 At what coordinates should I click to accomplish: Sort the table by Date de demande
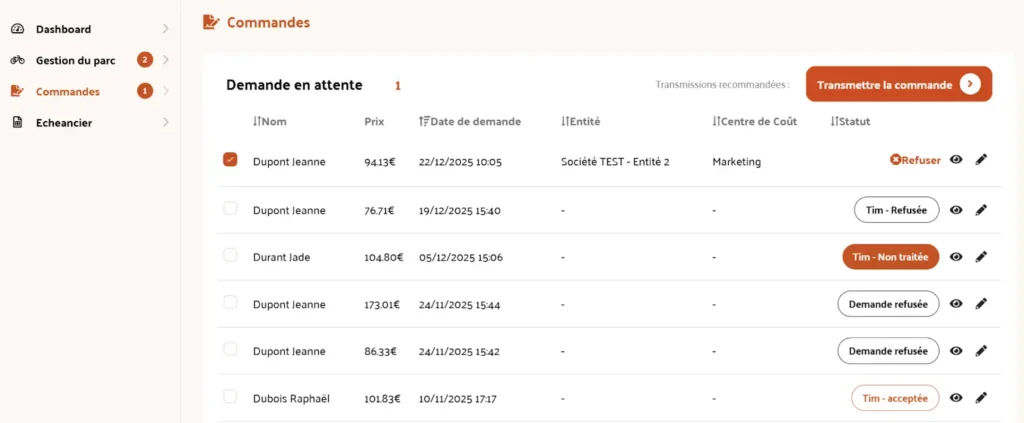[470, 121]
